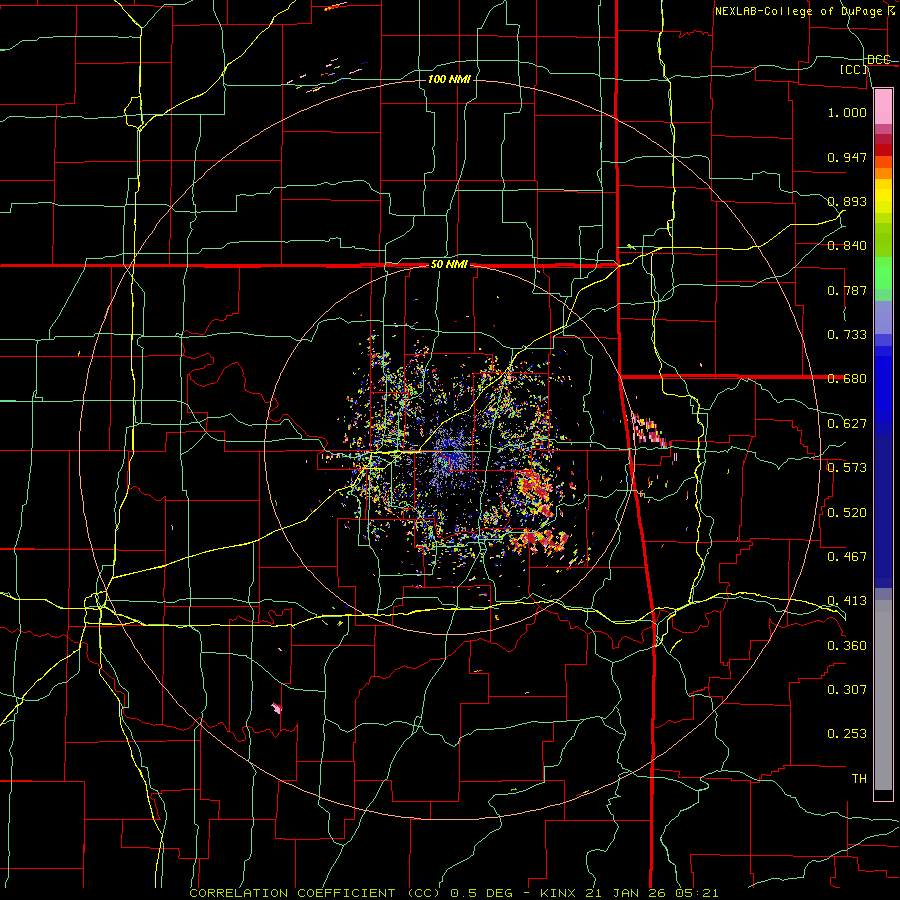This screenshot has width=900, height=900.
Task: Click the 0.413 legend value
Action: tap(847, 601)
